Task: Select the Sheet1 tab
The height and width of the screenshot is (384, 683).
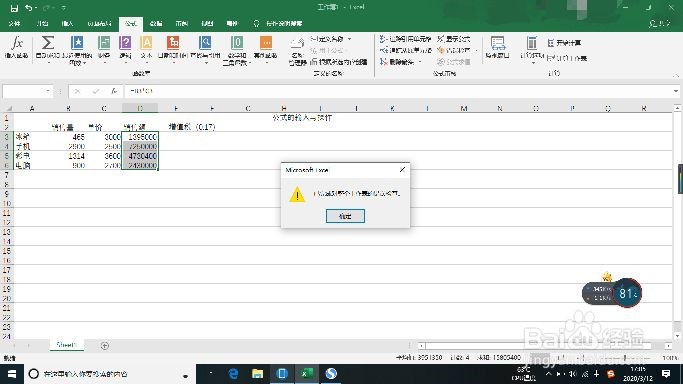Action: [66, 345]
